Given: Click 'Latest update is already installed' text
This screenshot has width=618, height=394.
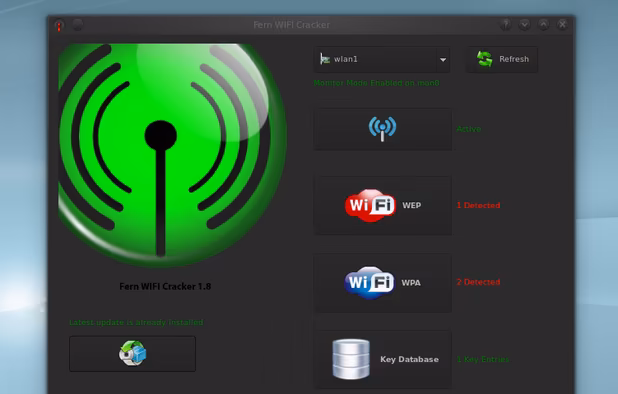Looking at the screenshot, I should coord(136,323).
